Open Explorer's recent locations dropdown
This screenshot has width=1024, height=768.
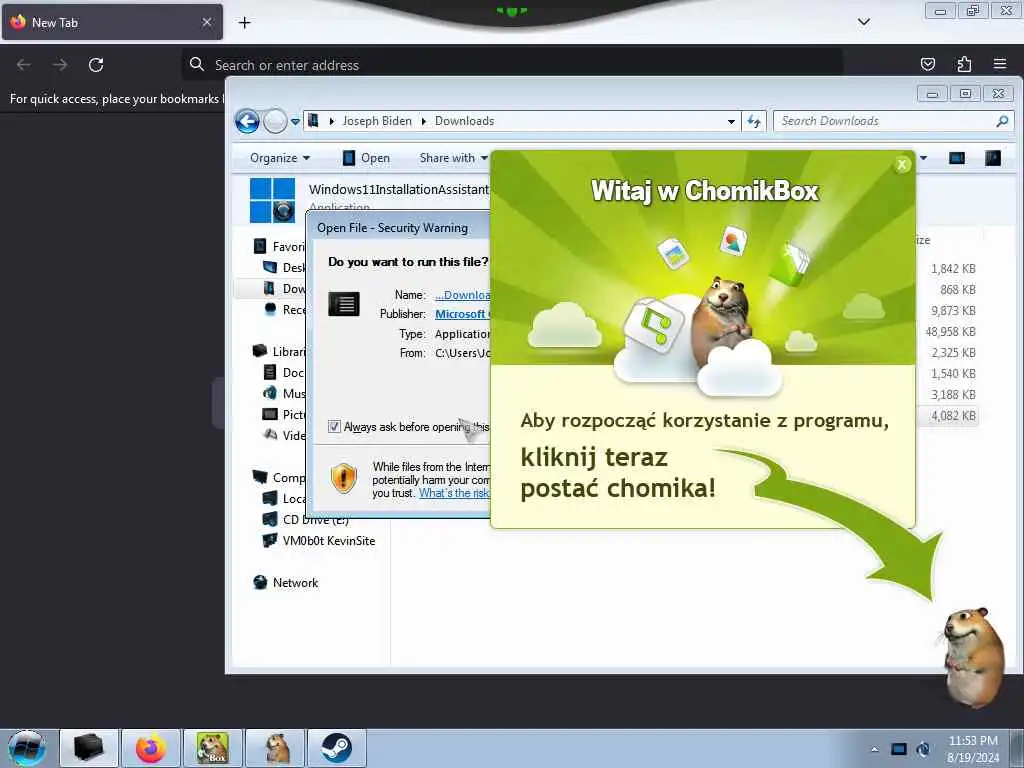(295, 121)
